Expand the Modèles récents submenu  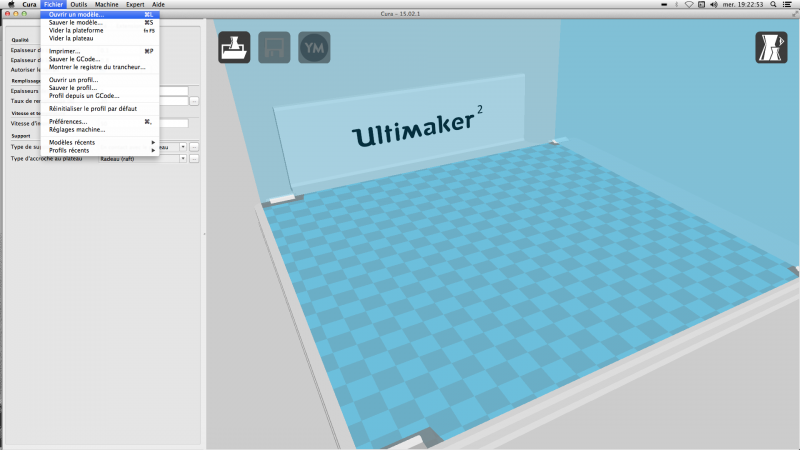(100, 142)
